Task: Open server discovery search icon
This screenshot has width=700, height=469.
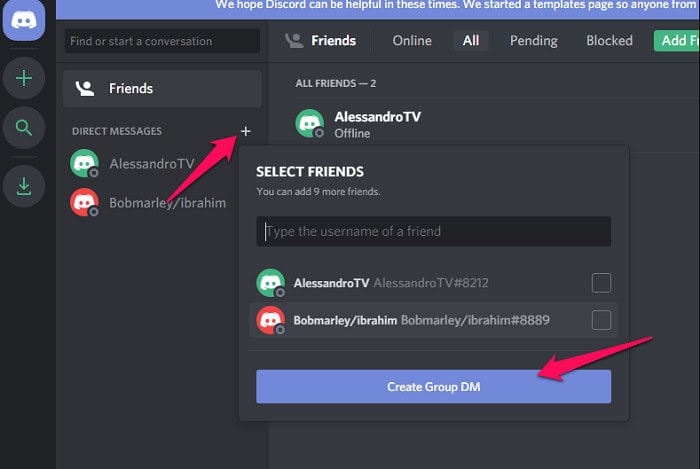Action: coord(24,128)
